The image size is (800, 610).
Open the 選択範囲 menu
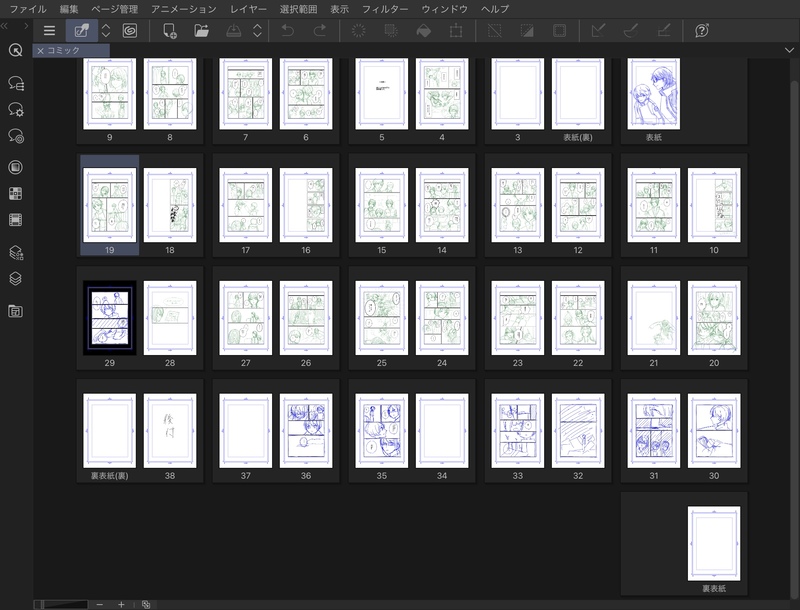coord(298,9)
